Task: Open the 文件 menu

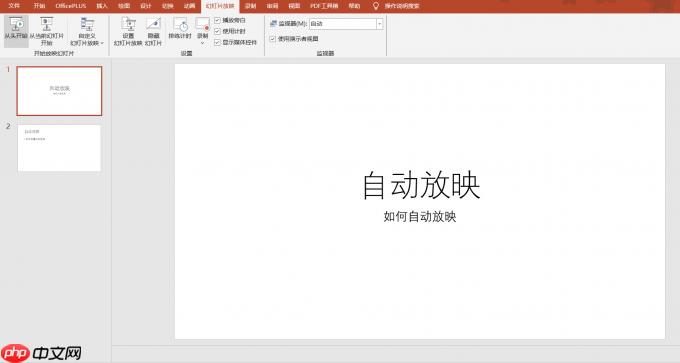Action: click(x=14, y=6)
